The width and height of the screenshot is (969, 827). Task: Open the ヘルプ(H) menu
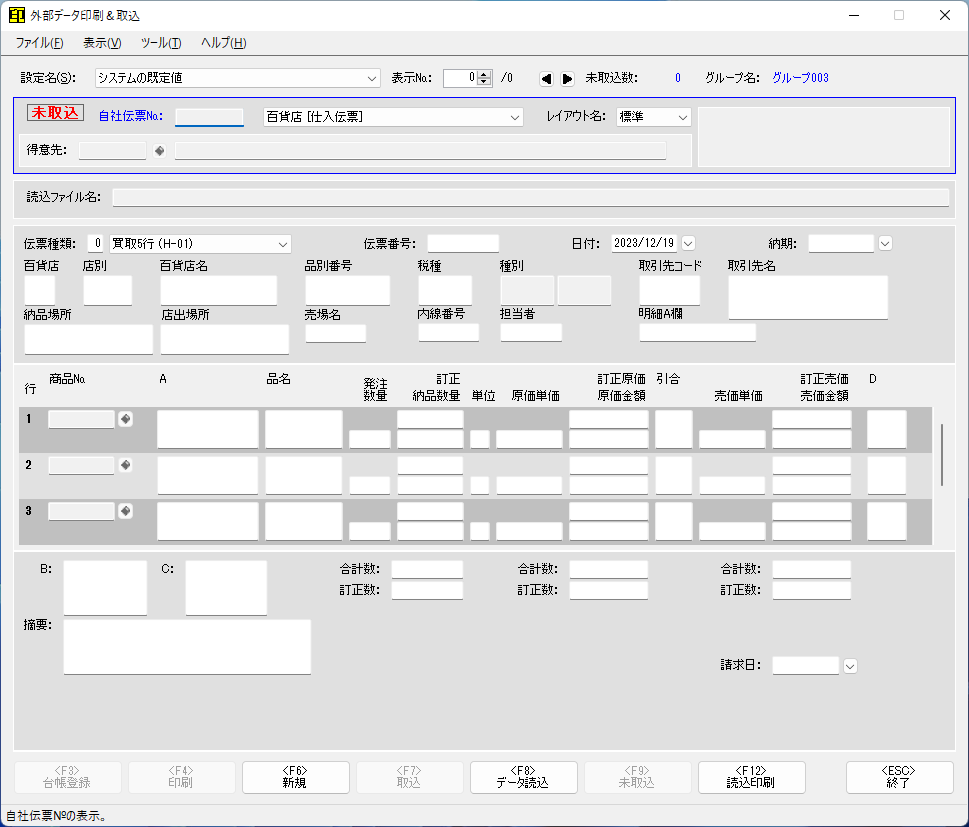click(224, 43)
